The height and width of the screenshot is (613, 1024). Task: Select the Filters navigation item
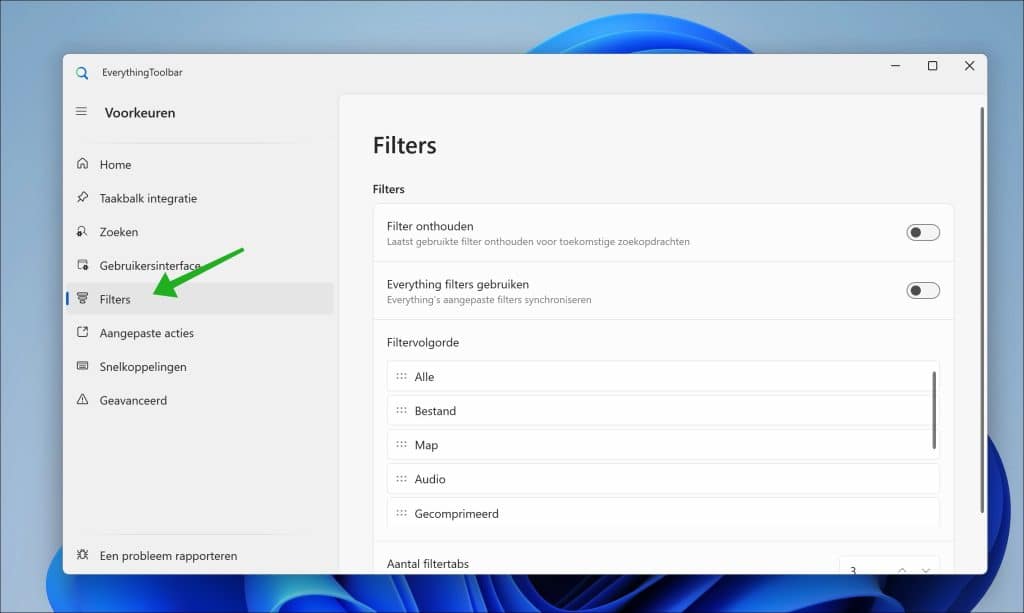(199, 299)
